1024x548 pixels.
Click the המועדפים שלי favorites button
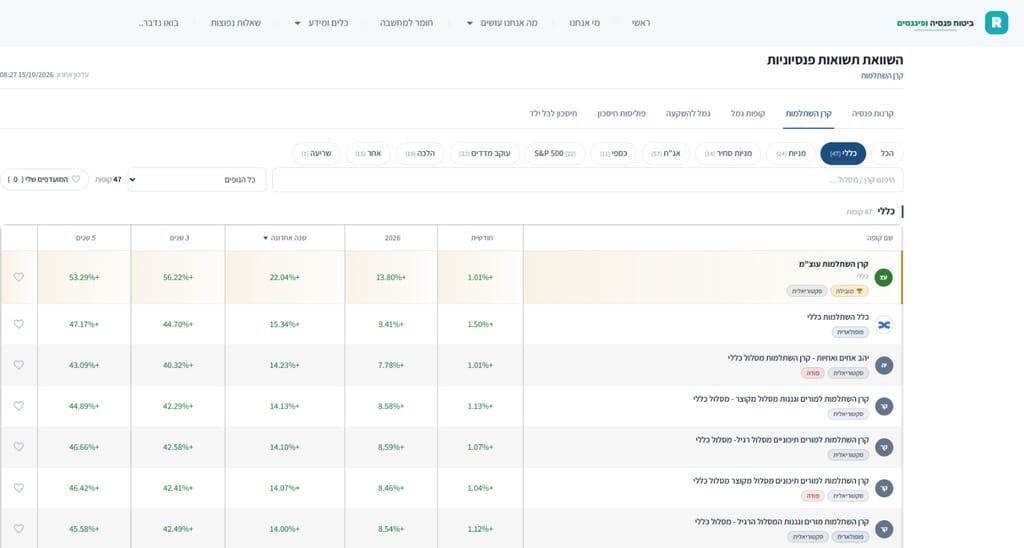click(x=44, y=180)
